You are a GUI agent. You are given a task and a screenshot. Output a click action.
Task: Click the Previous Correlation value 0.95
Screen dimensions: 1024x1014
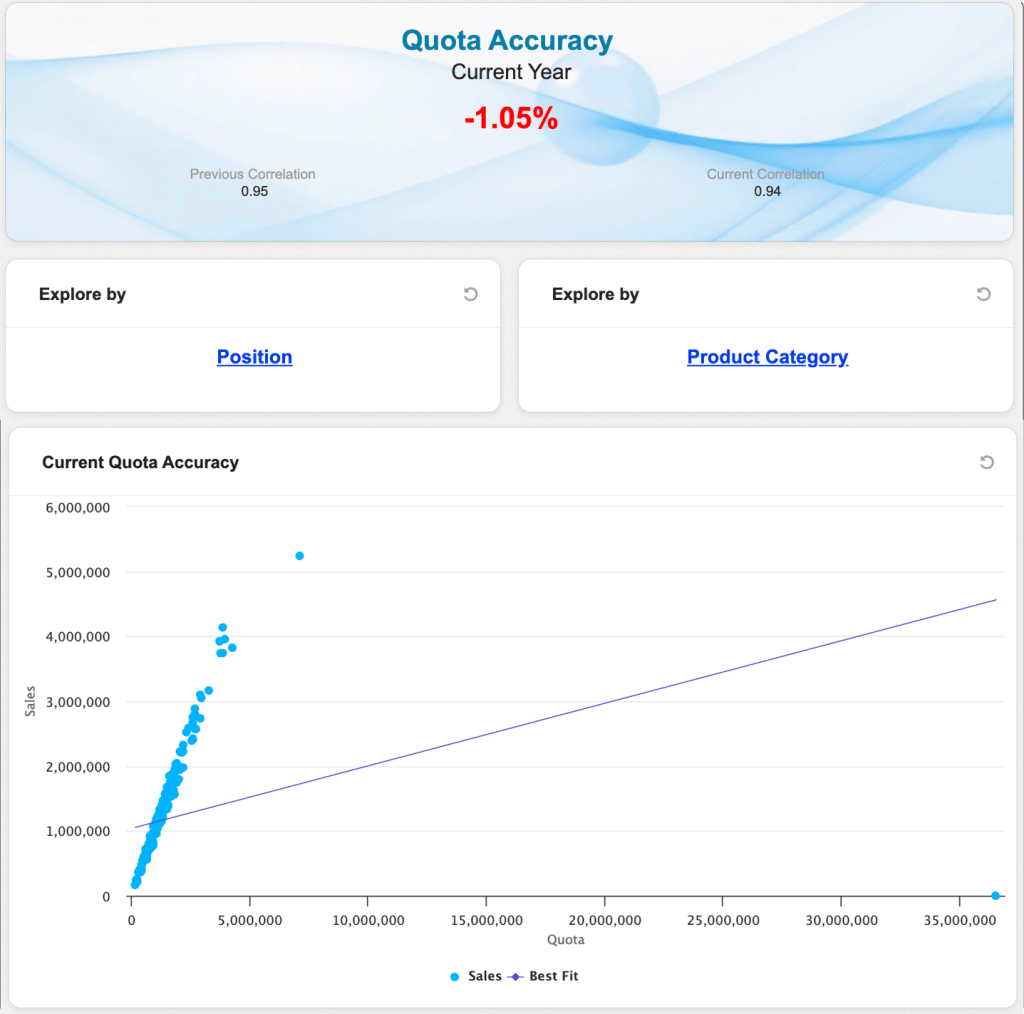(x=254, y=191)
